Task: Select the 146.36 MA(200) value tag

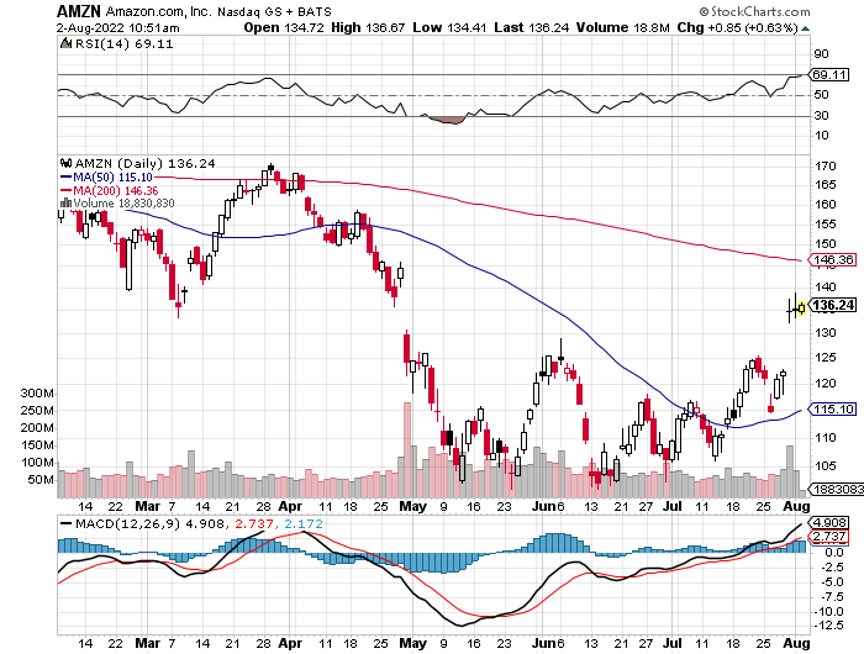Action: [x=832, y=260]
